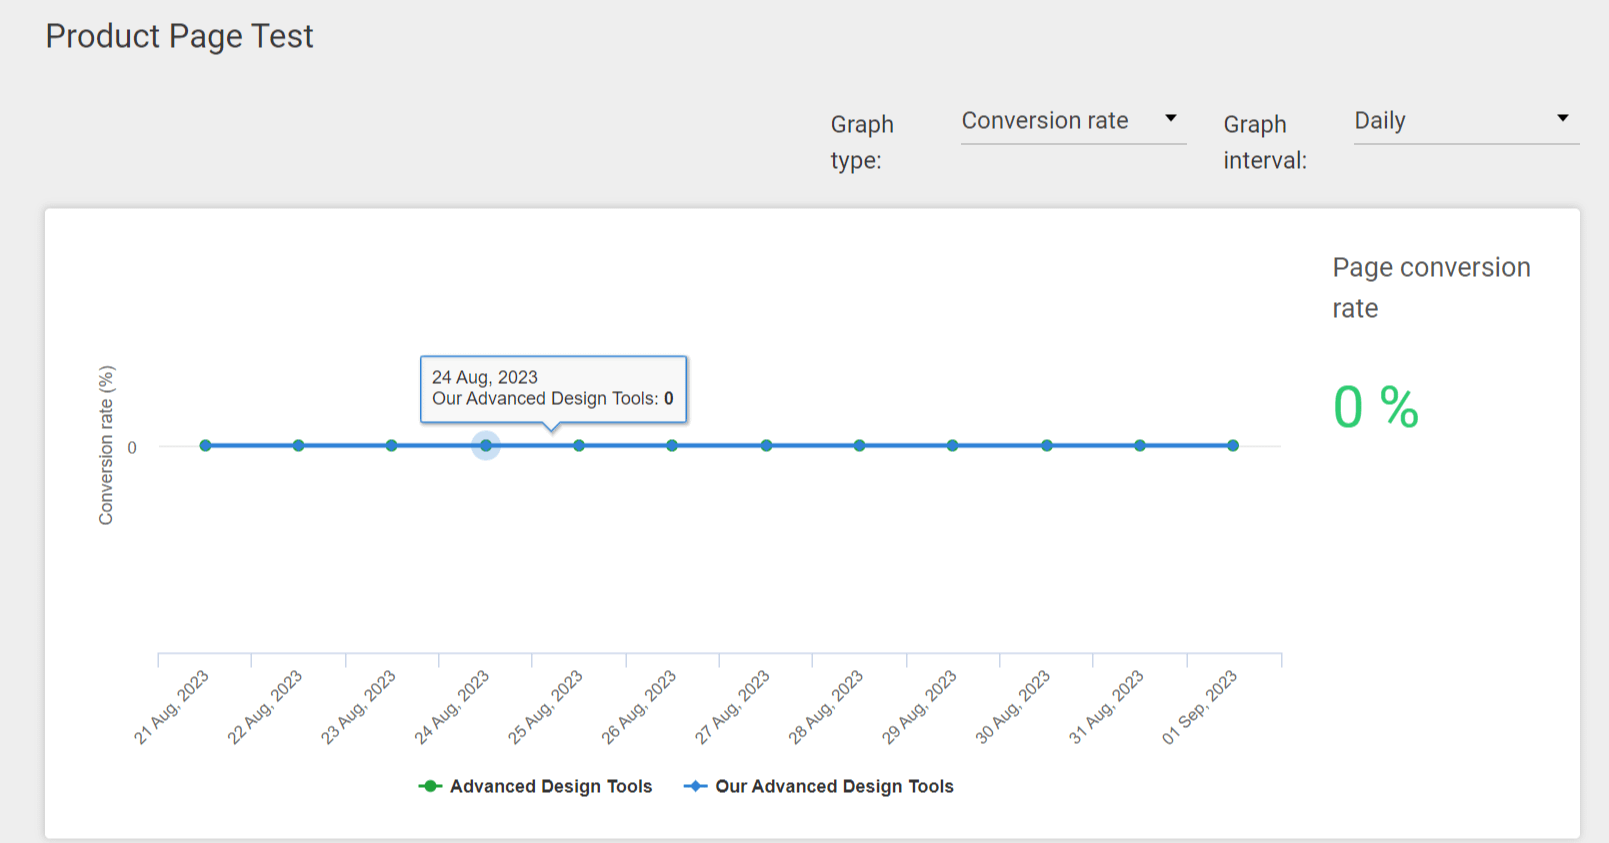Click the highlighted 24 Aug data point

tap(486, 446)
